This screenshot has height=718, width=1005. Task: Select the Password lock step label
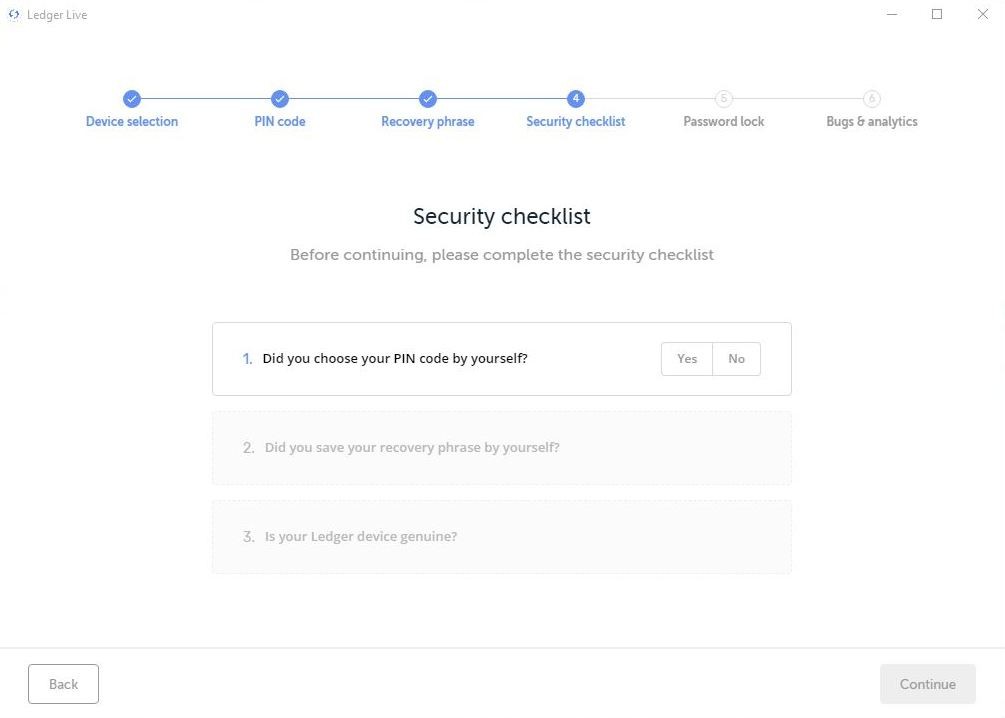[x=724, y=122]
